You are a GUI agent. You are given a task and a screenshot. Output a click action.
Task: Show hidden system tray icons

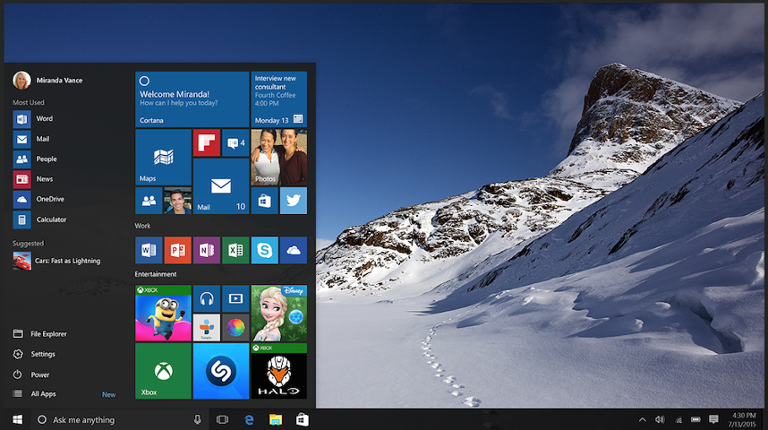pyautogui.click(x=642, y=420)
